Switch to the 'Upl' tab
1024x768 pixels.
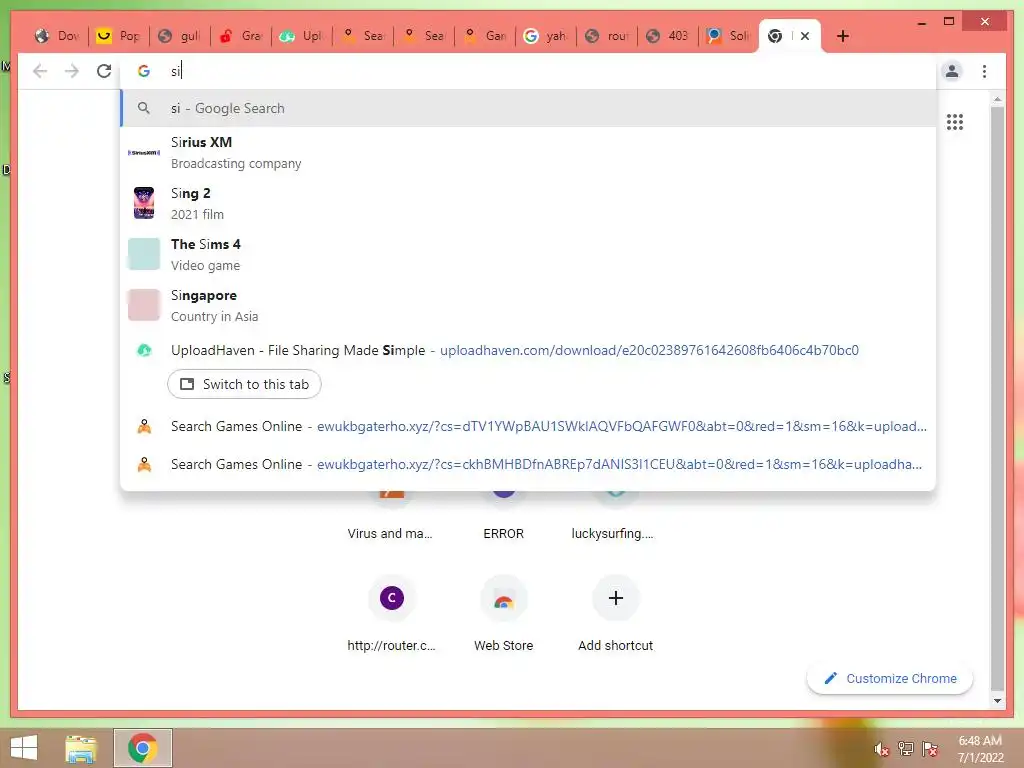pyautogui.click(x=302, y=36)
